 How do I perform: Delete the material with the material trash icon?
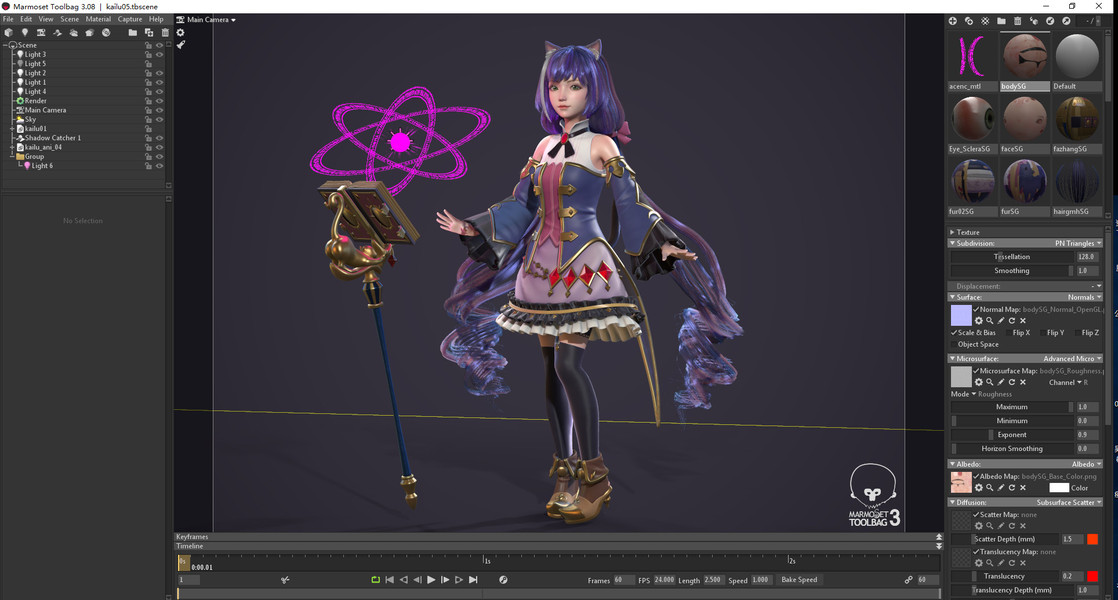click(x=1017, y=21)
